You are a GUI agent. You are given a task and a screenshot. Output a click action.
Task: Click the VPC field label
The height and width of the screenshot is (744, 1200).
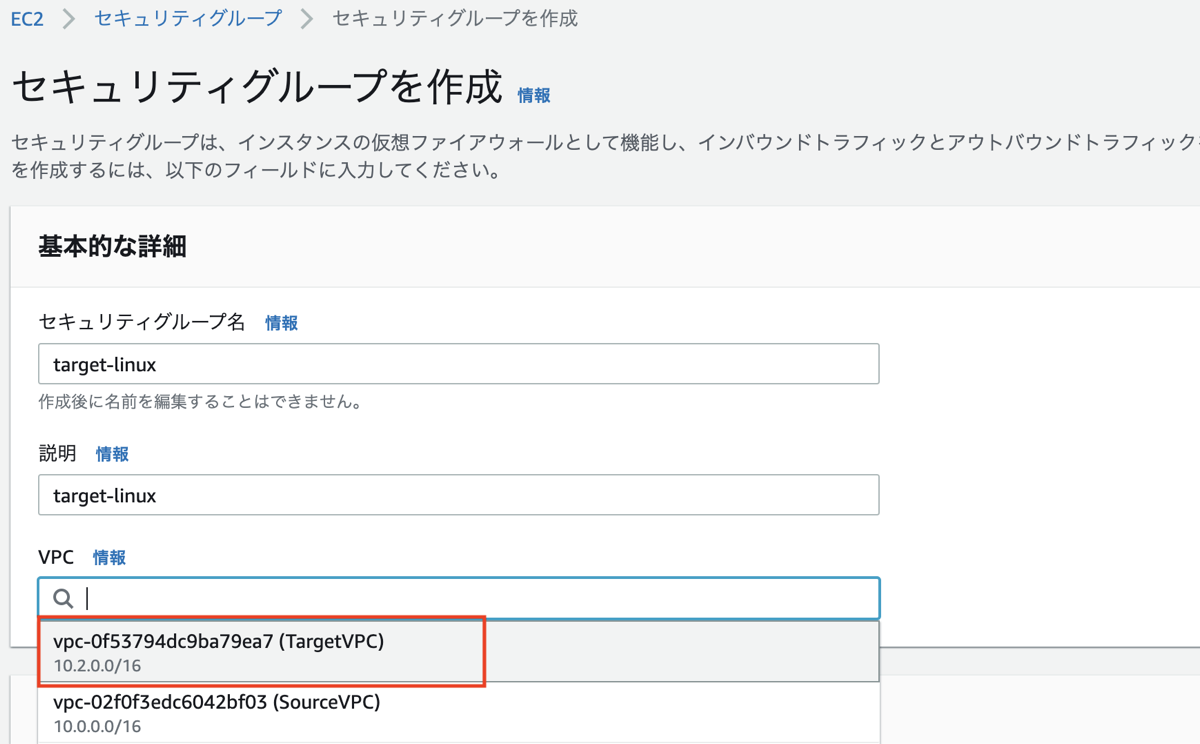point(56,557)
